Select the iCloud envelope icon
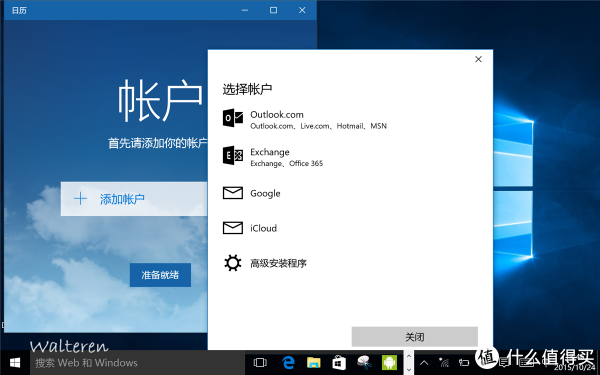The image size is (600, 375). click(x=233, y=228)
